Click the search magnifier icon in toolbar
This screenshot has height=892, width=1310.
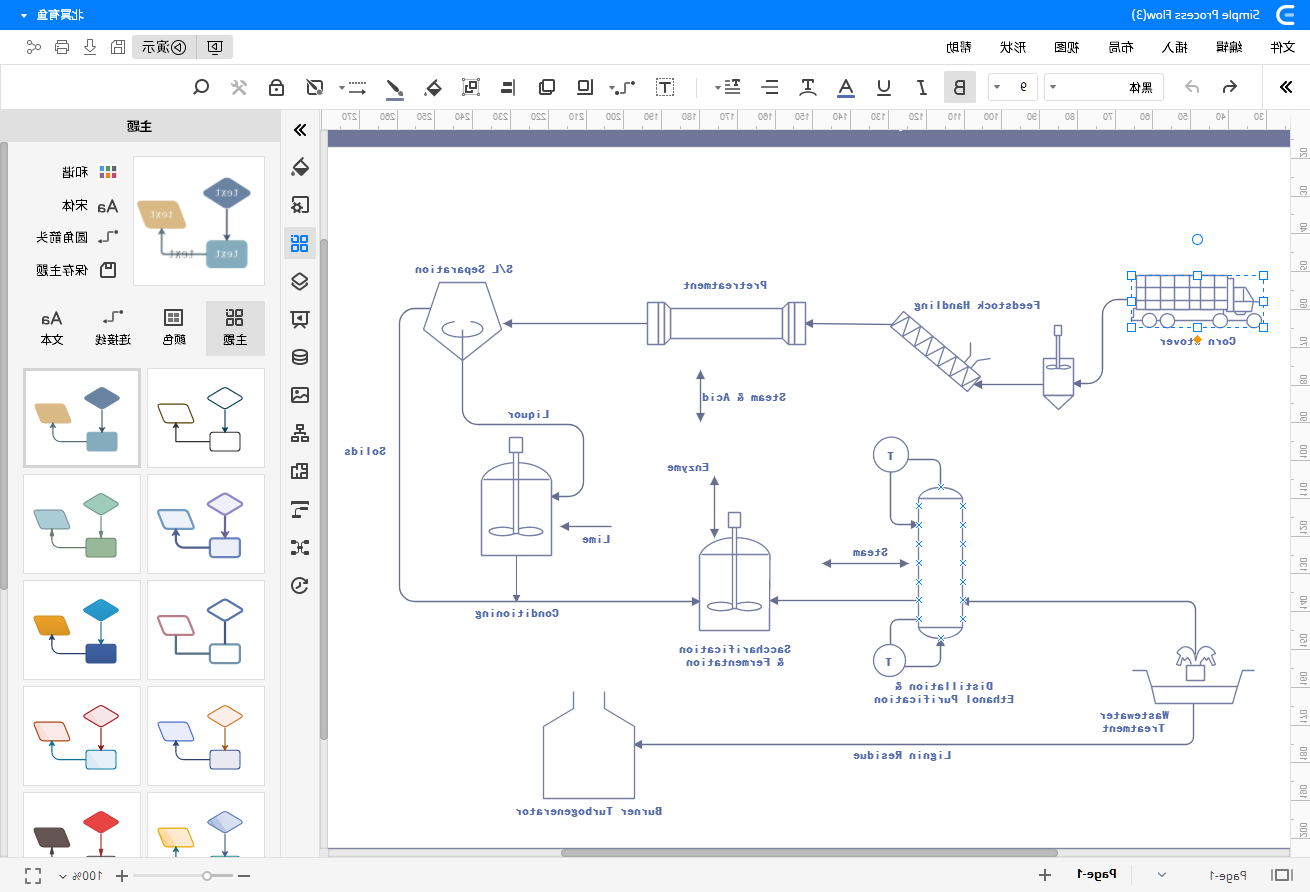pos(201,87)
